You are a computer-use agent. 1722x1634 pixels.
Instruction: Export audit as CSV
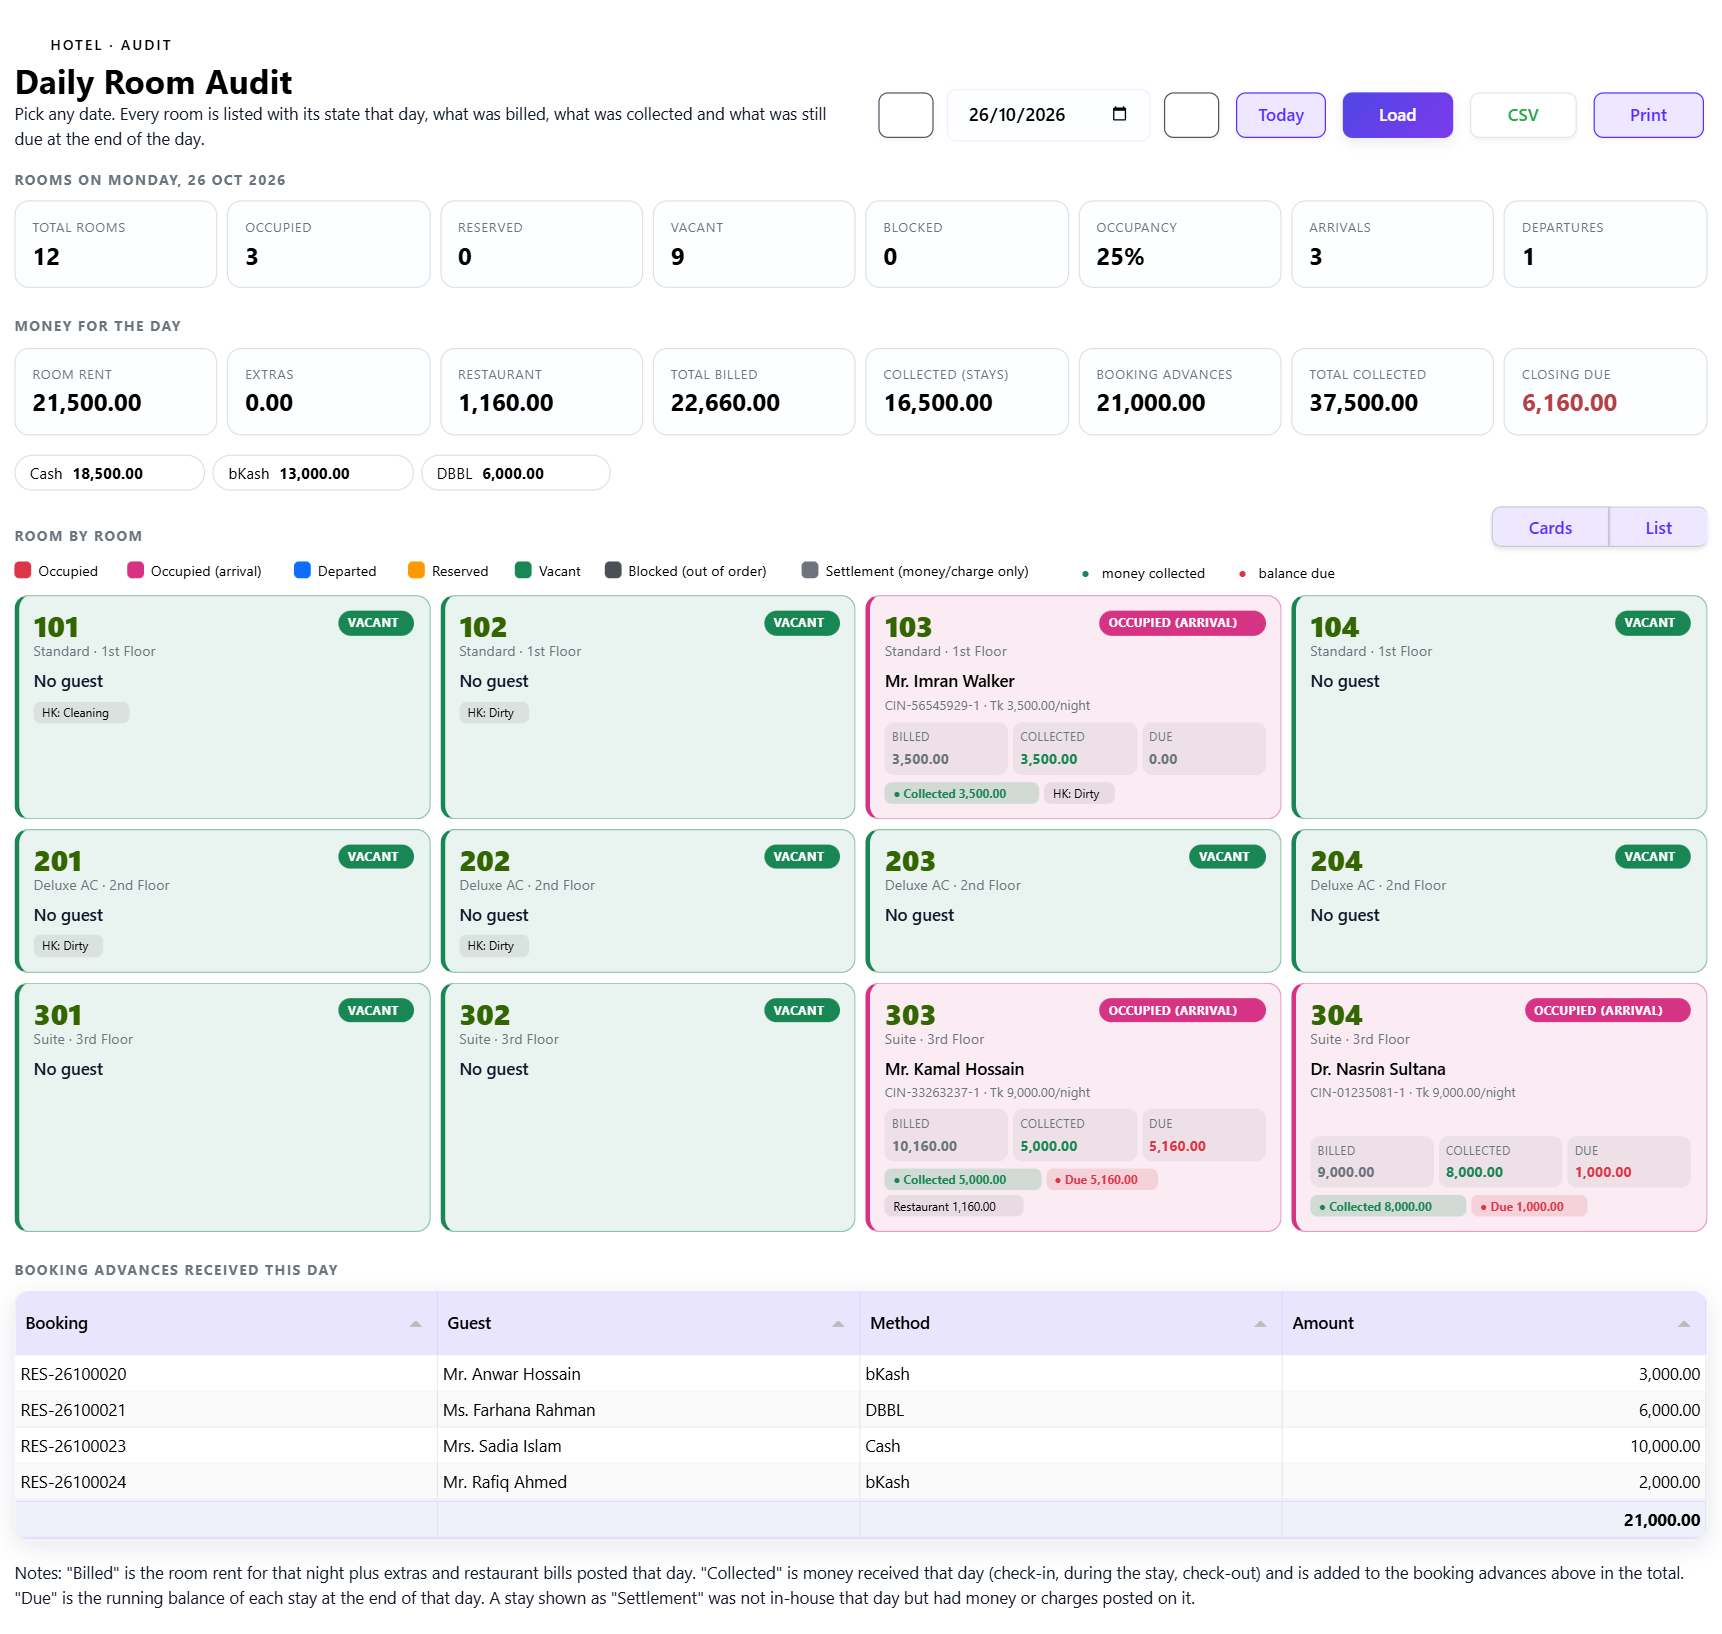tap(1523, 115)
